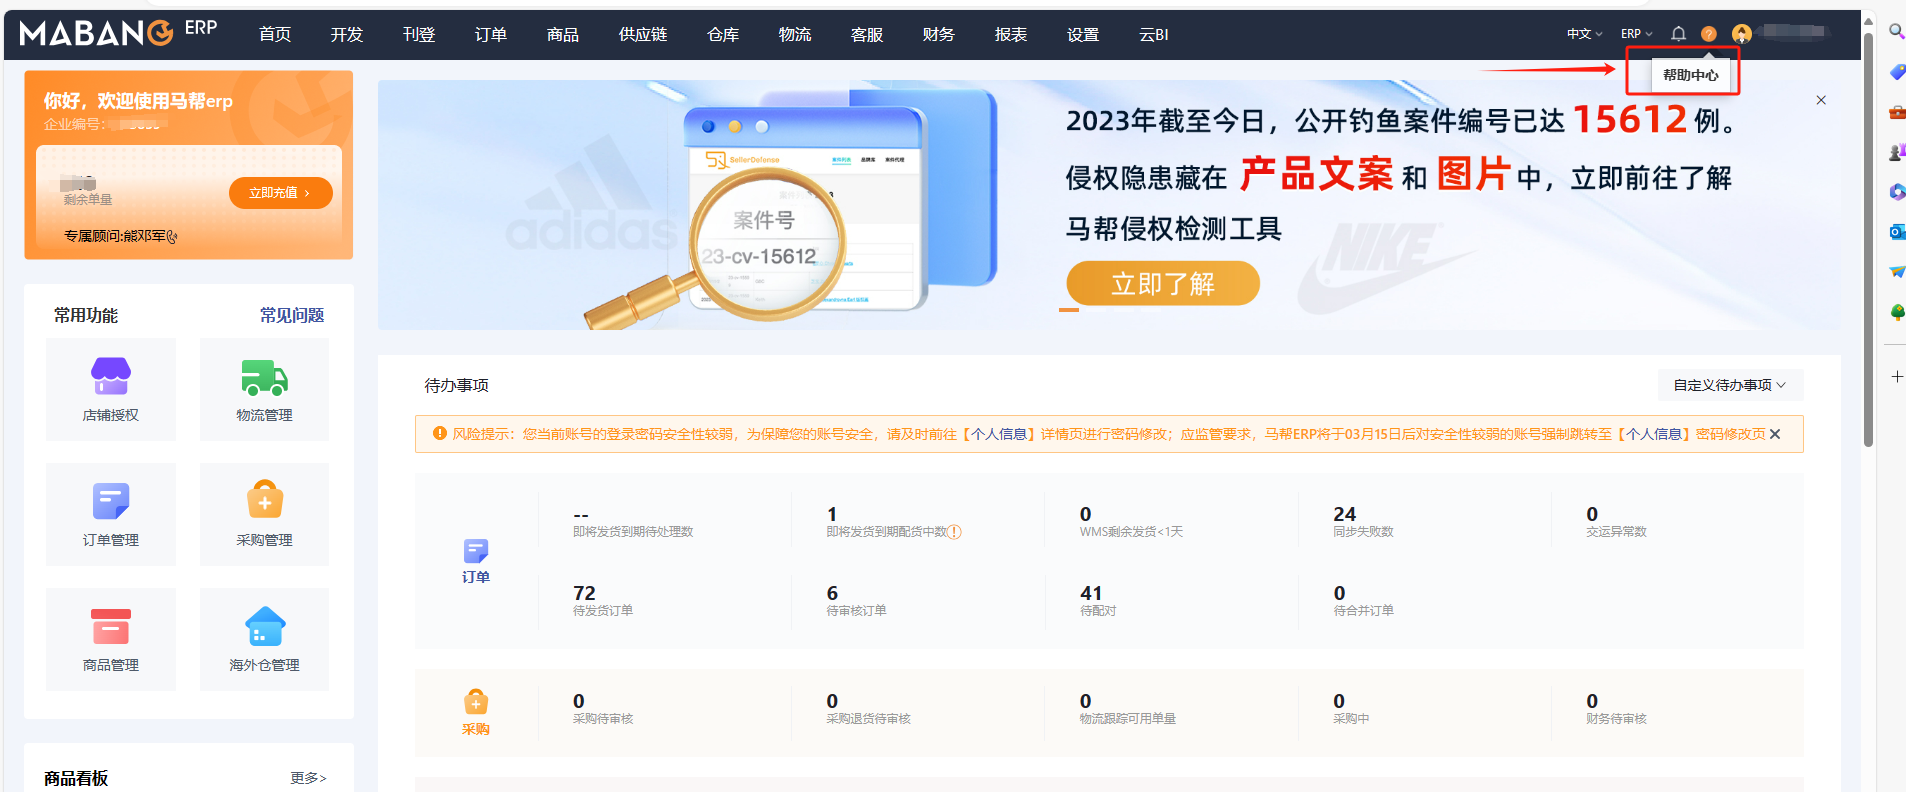This screenshot has height=792, width=1906.
Task: Switch to the 常见问题 tab
Action: (x=292, y=315)
